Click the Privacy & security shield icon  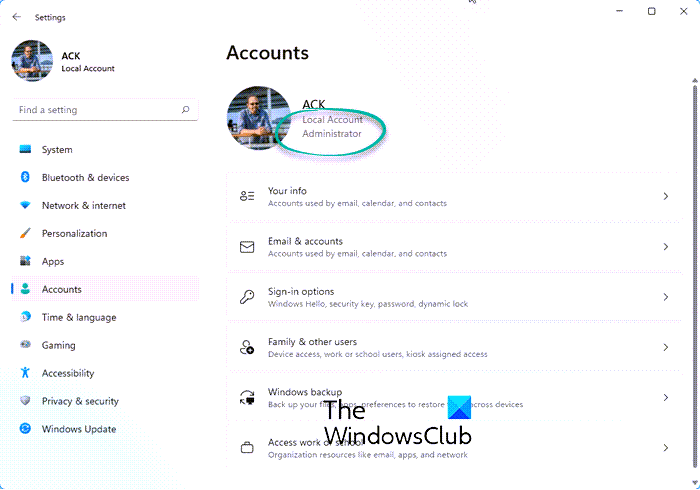25,400
